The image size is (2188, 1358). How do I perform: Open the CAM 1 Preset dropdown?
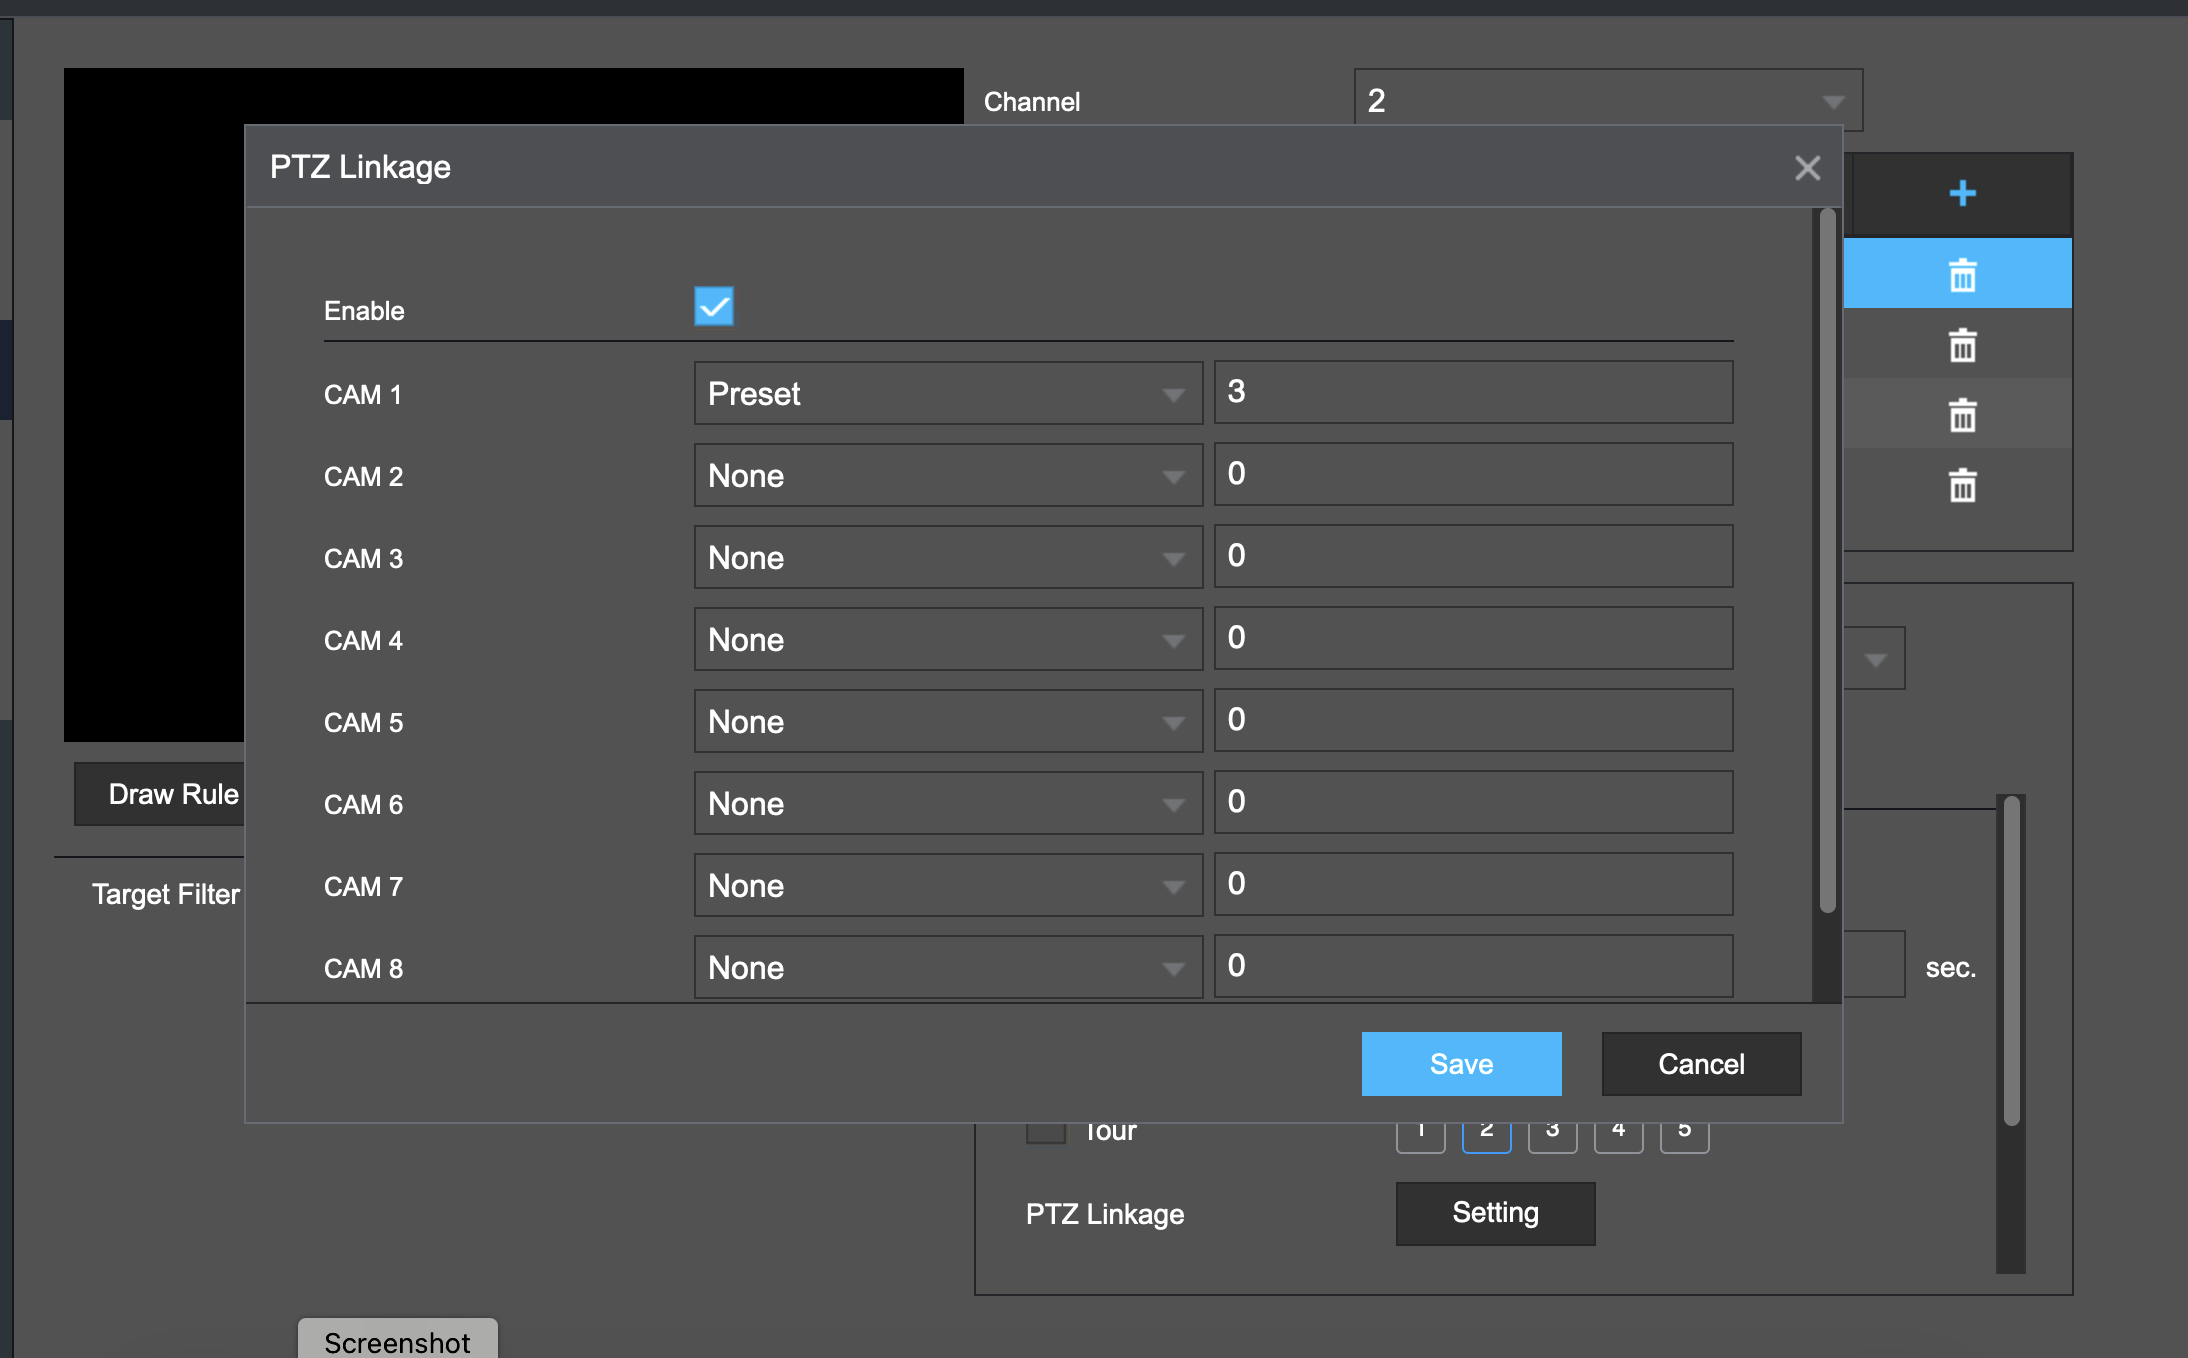948,393
